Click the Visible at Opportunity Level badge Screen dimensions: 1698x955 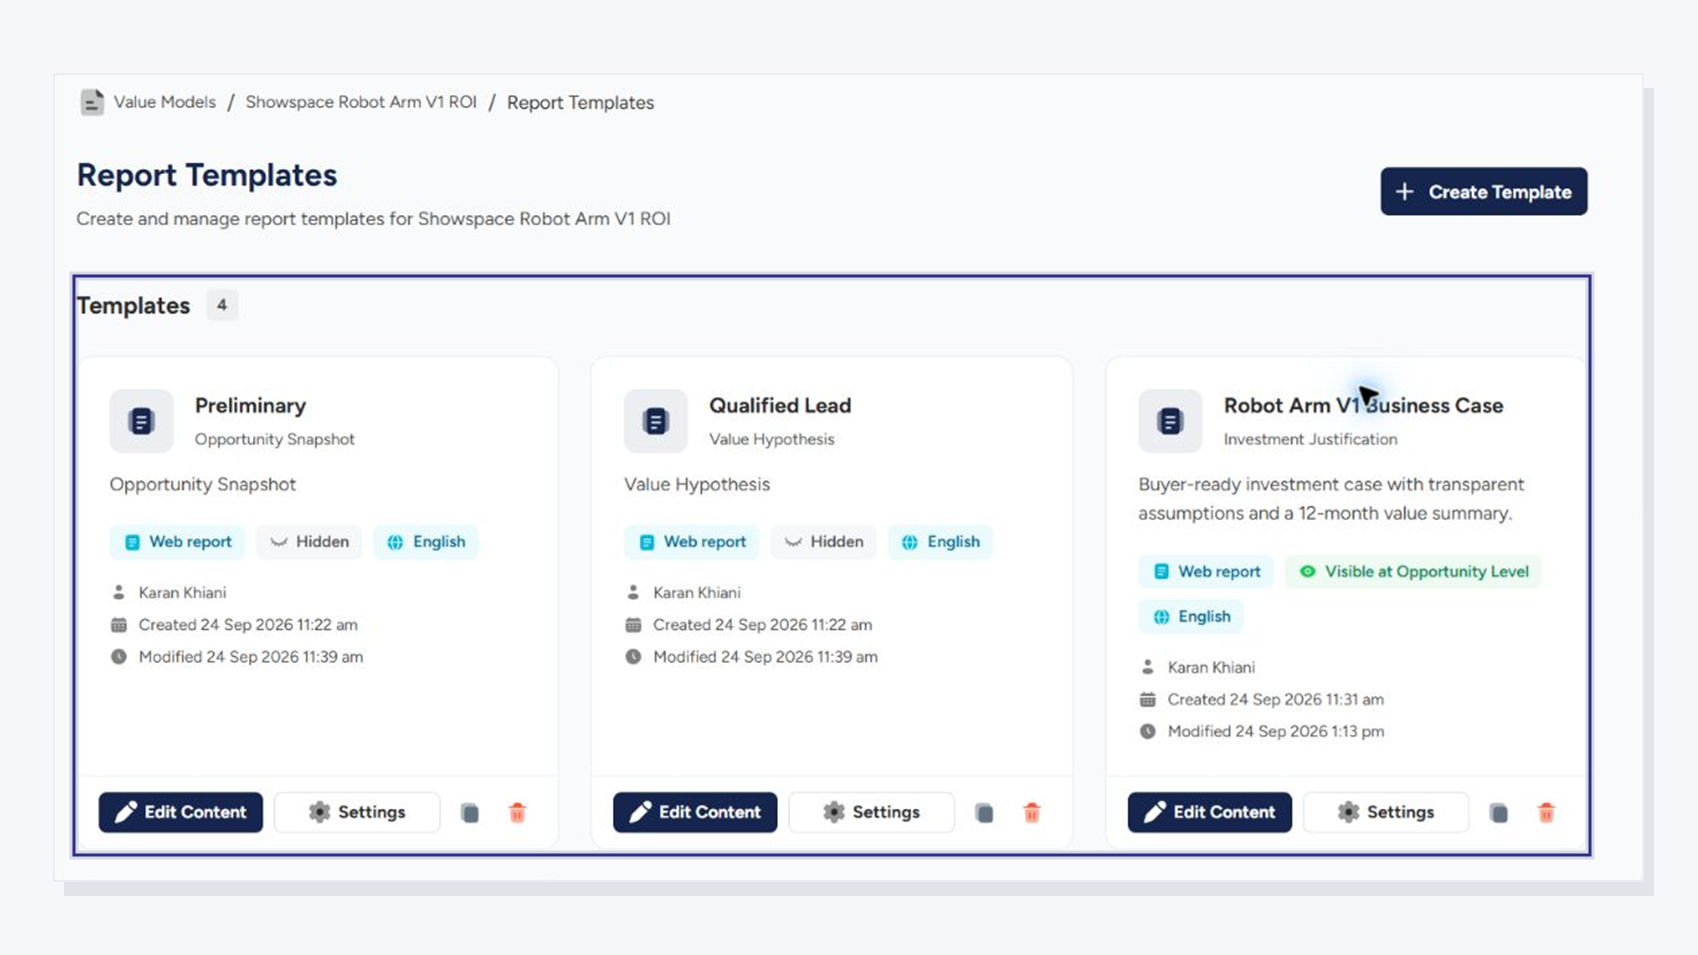point(1413,572)
